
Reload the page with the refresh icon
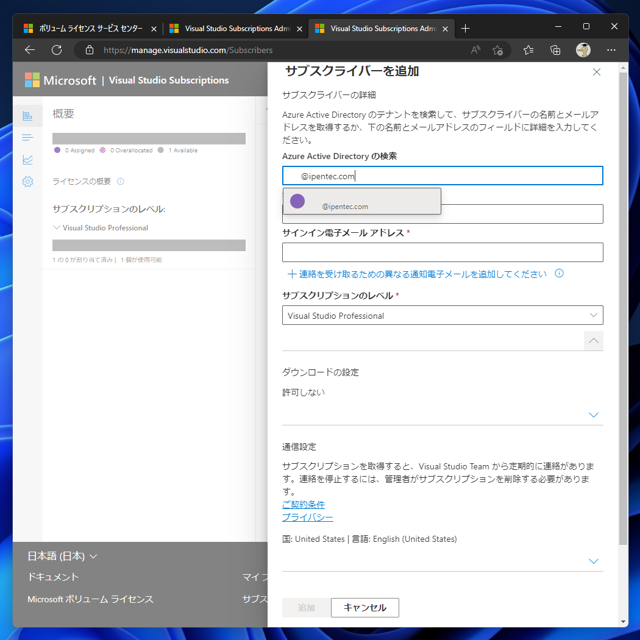(x=56, y=50)
